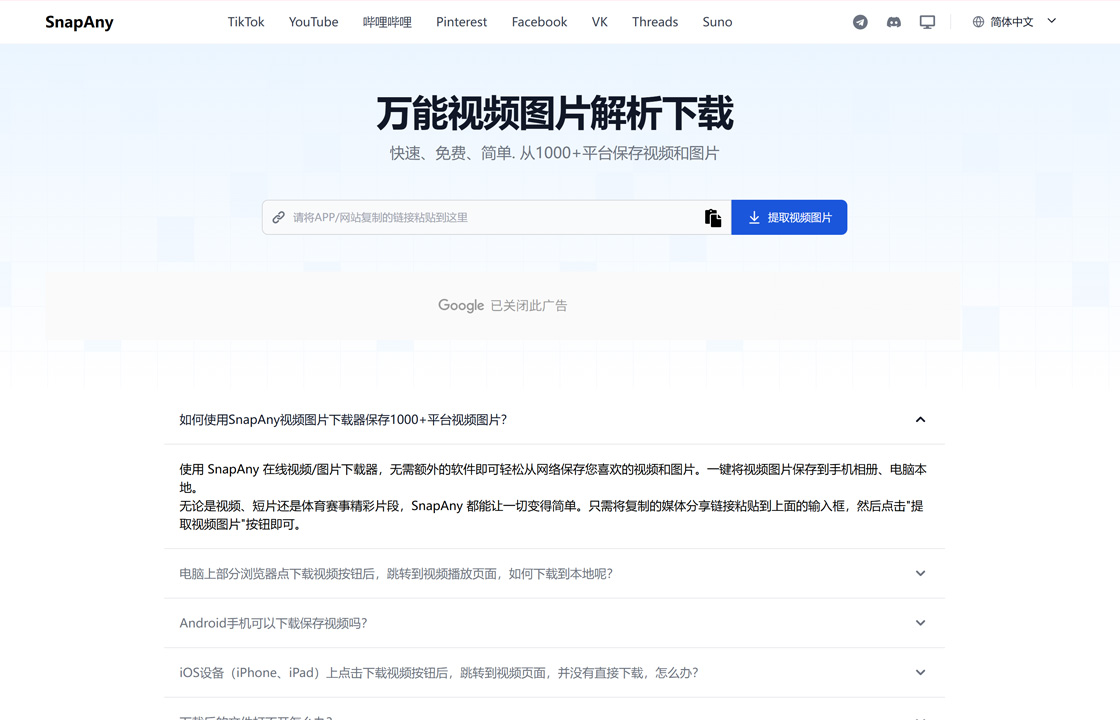Select 哔哩哔哩 in the navigation

tap(387, 22)
